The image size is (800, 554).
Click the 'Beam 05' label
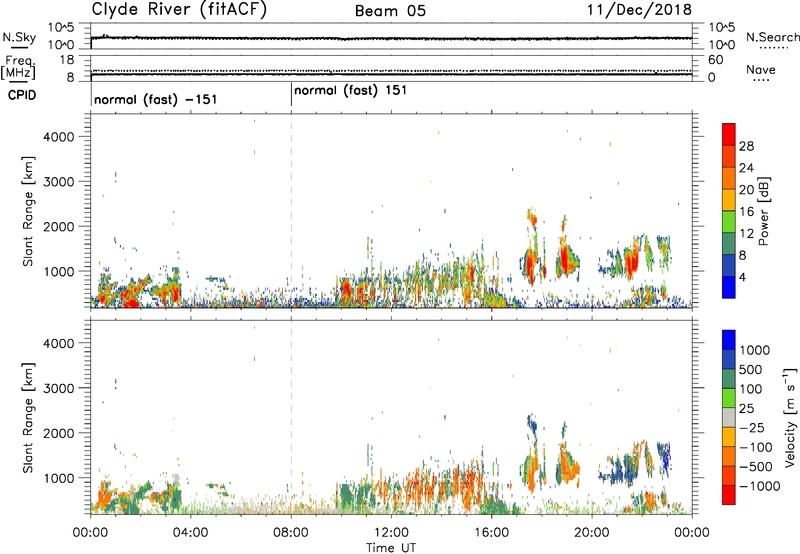pos(390,11)
